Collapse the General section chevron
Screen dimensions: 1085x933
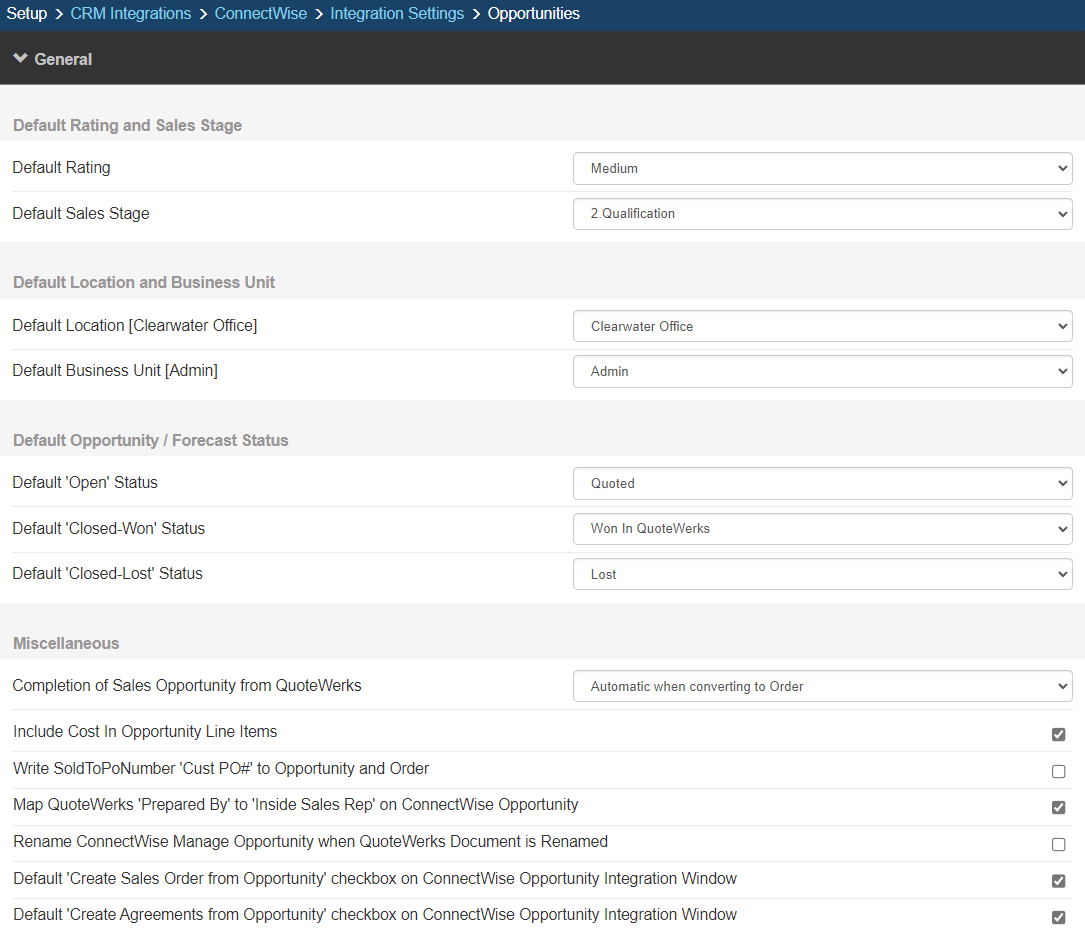coord(20,59)
